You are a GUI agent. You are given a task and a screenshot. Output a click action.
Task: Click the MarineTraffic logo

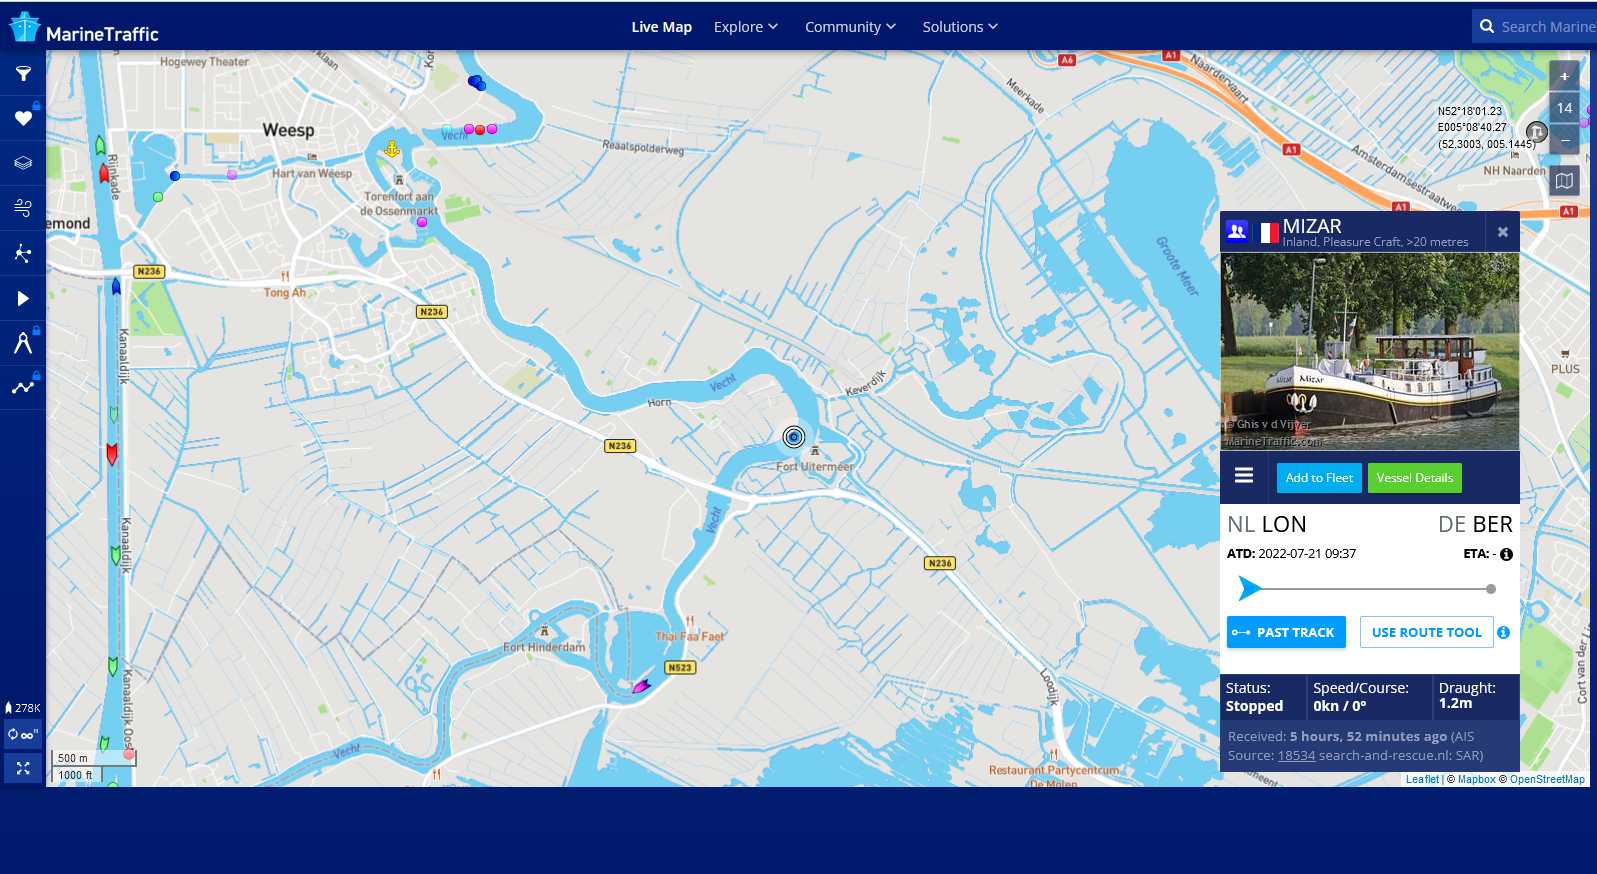(x=84, y=28)
